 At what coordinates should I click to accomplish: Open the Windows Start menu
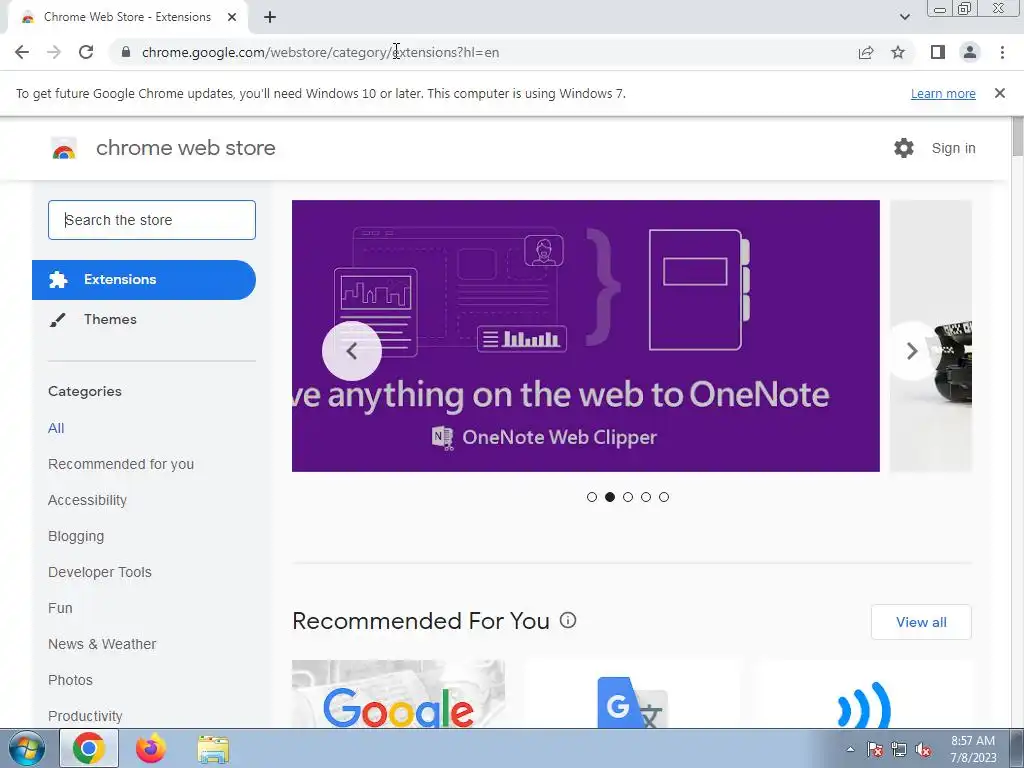[x=26, y=748]
